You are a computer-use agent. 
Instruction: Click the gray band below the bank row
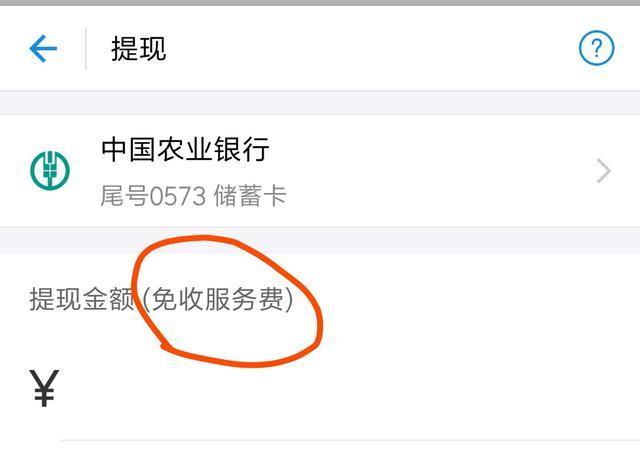point(320,240)
